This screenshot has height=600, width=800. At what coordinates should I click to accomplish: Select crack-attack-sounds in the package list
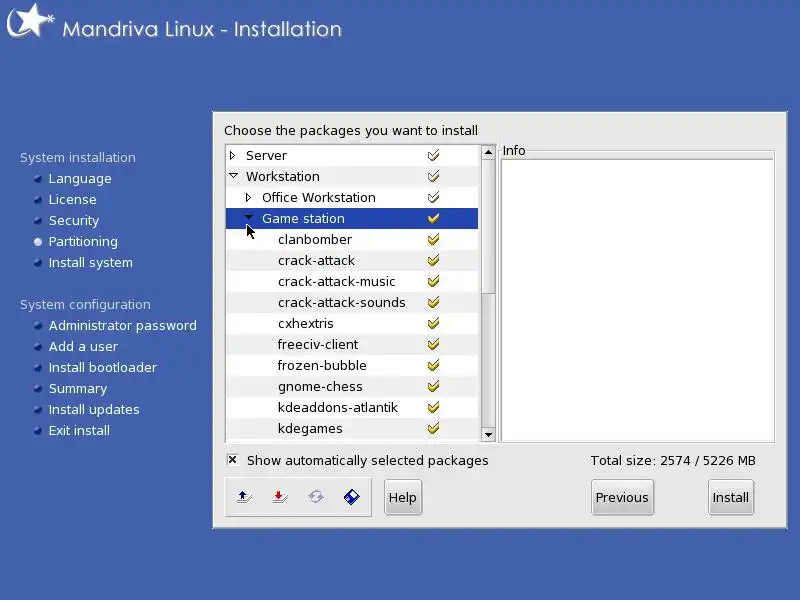point(342,303)
